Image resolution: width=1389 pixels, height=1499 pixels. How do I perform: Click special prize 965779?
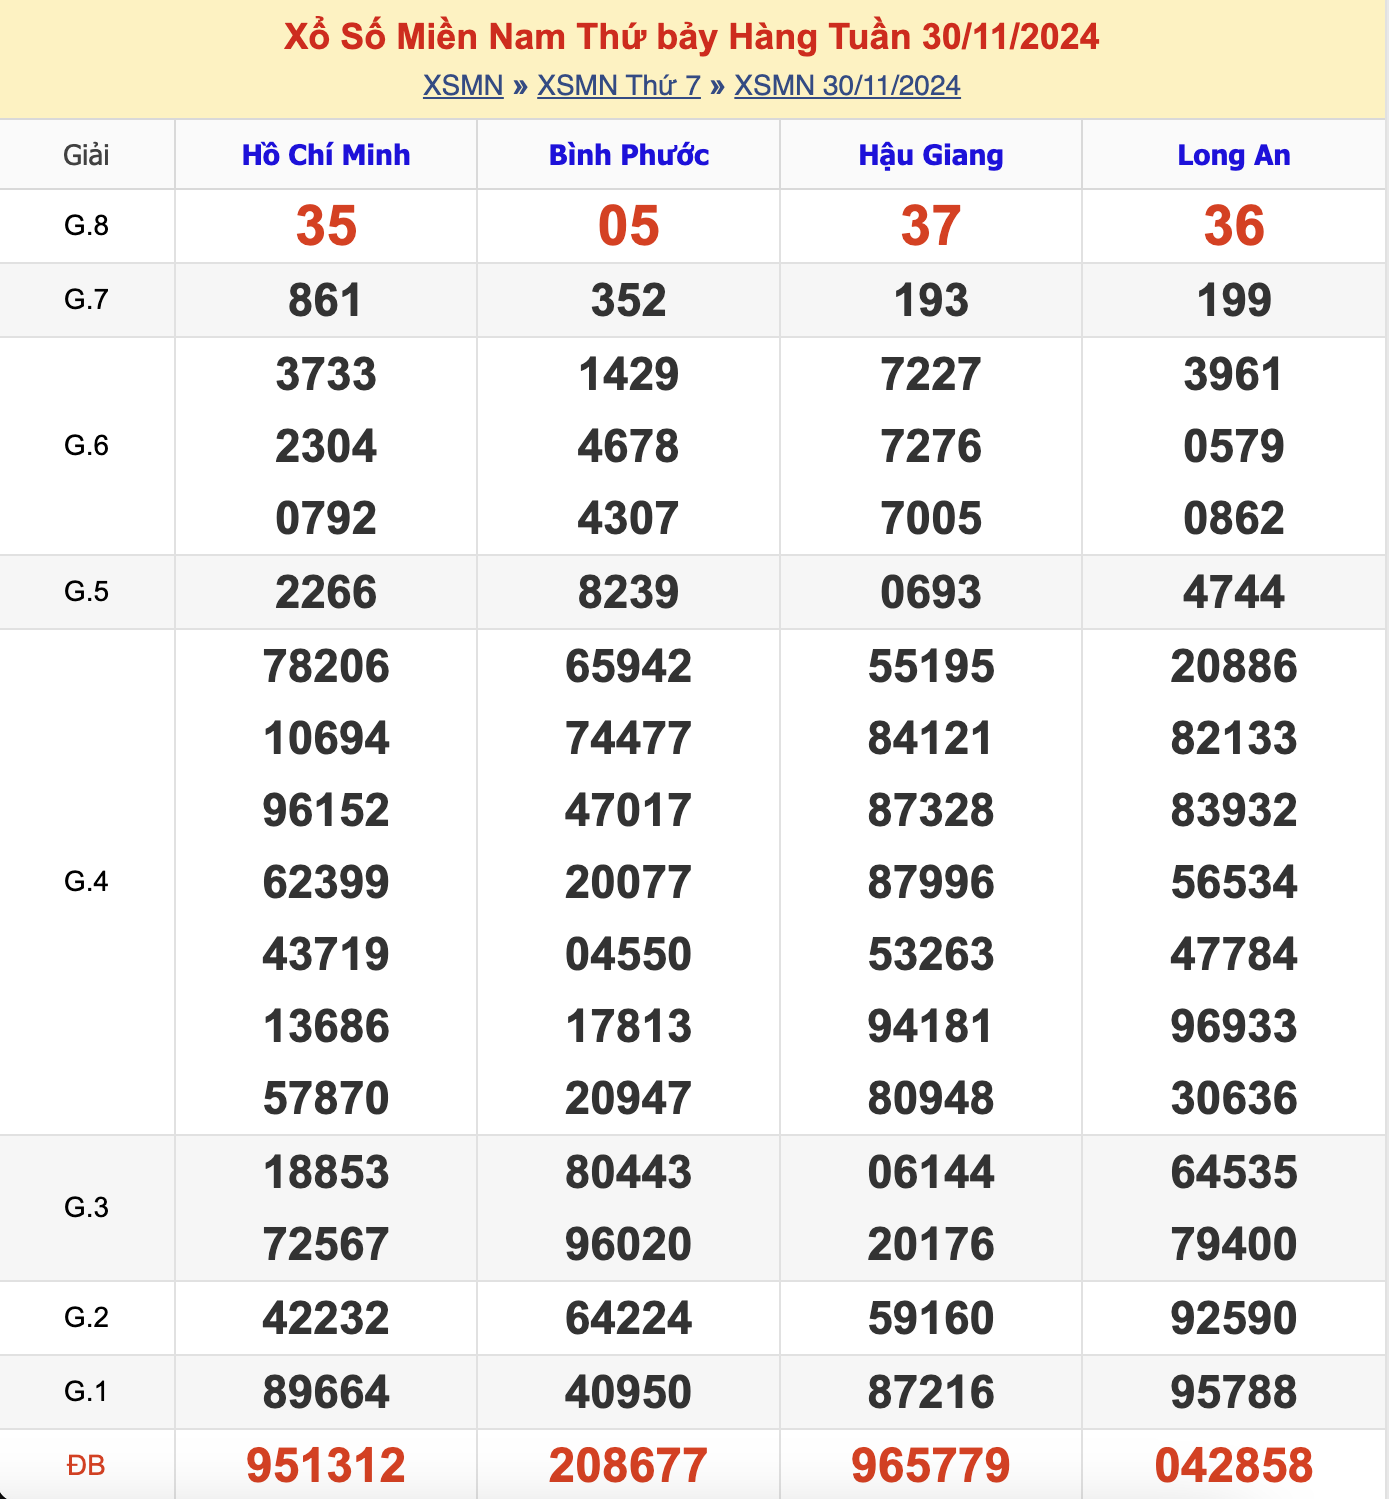(x=931, y=1466)
